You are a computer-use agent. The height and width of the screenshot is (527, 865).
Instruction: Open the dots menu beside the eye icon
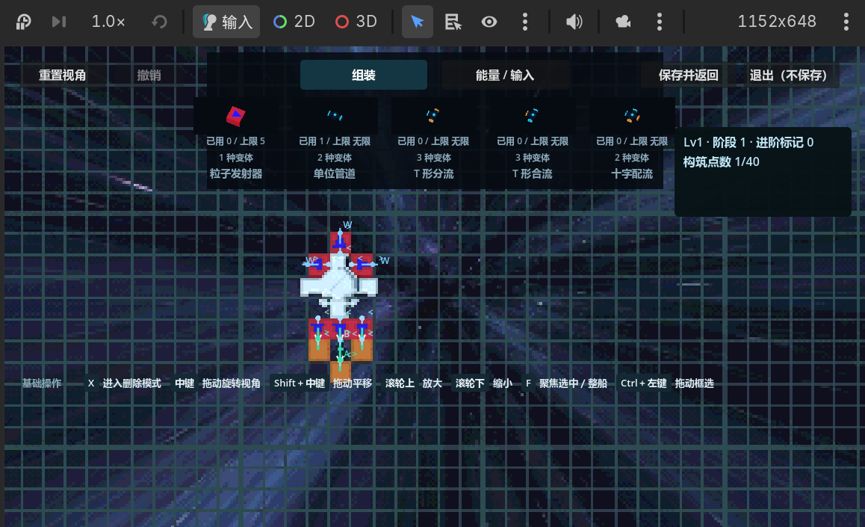point(525,22)
